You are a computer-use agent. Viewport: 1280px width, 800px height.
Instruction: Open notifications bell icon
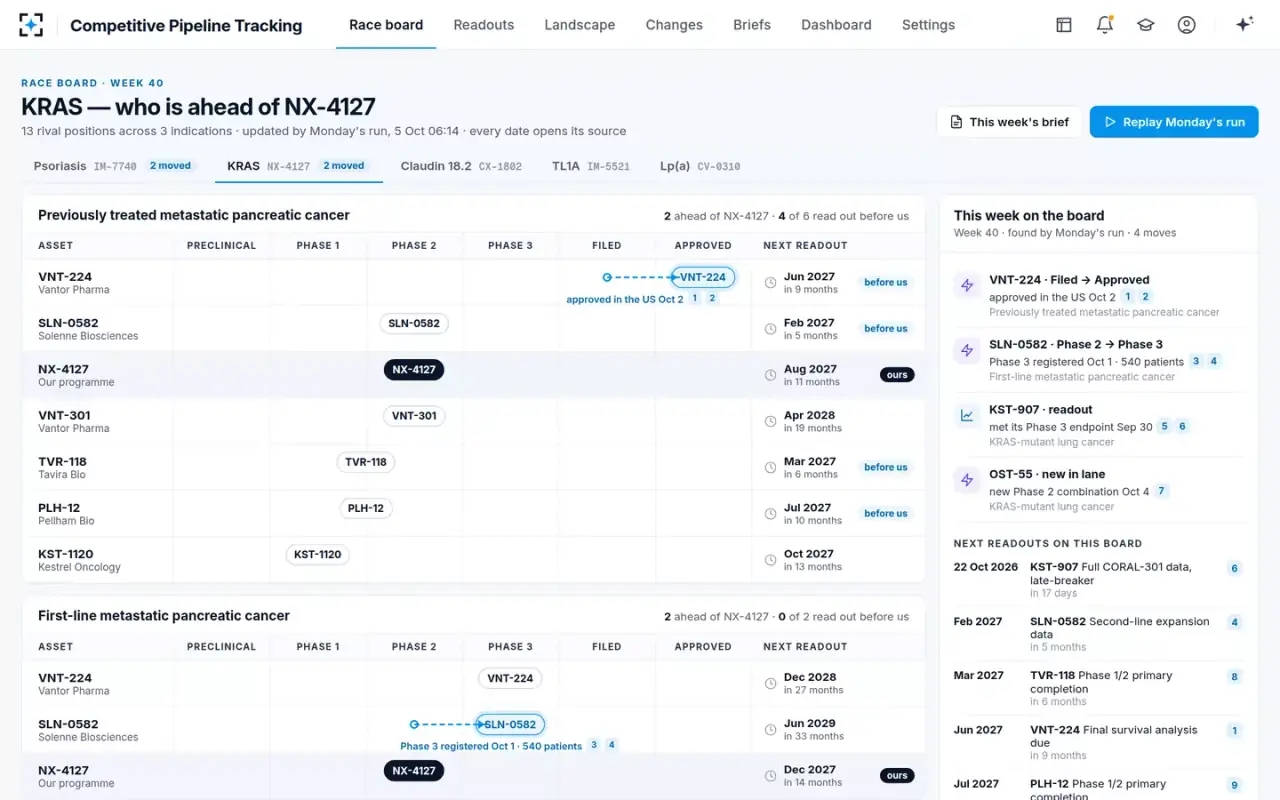click(x=1105, y=25)
